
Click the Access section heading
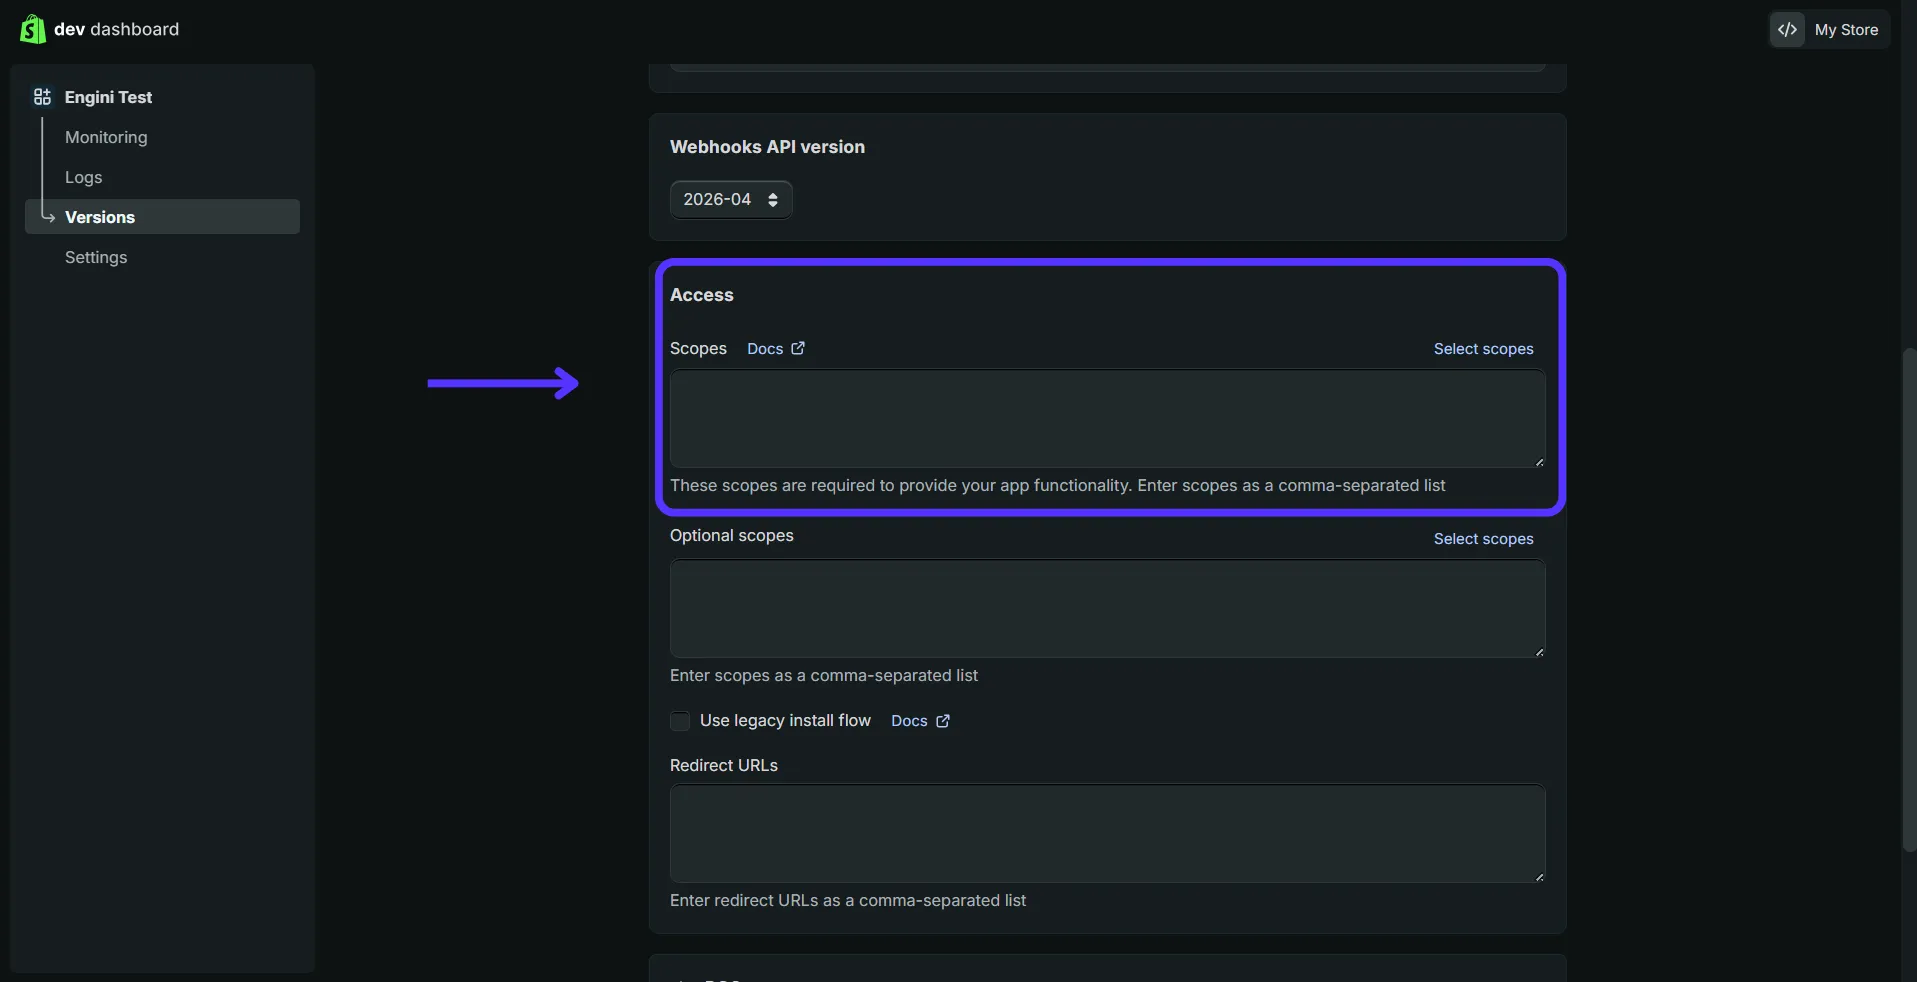[x=701, y=295]
